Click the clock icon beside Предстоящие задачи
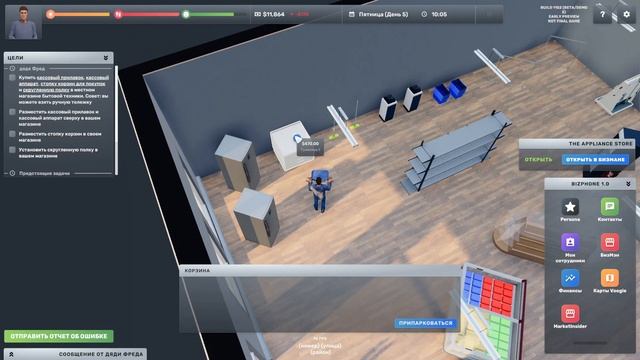Image resolution: width=640 pixels, height=360 pixels. pos(12,173)
